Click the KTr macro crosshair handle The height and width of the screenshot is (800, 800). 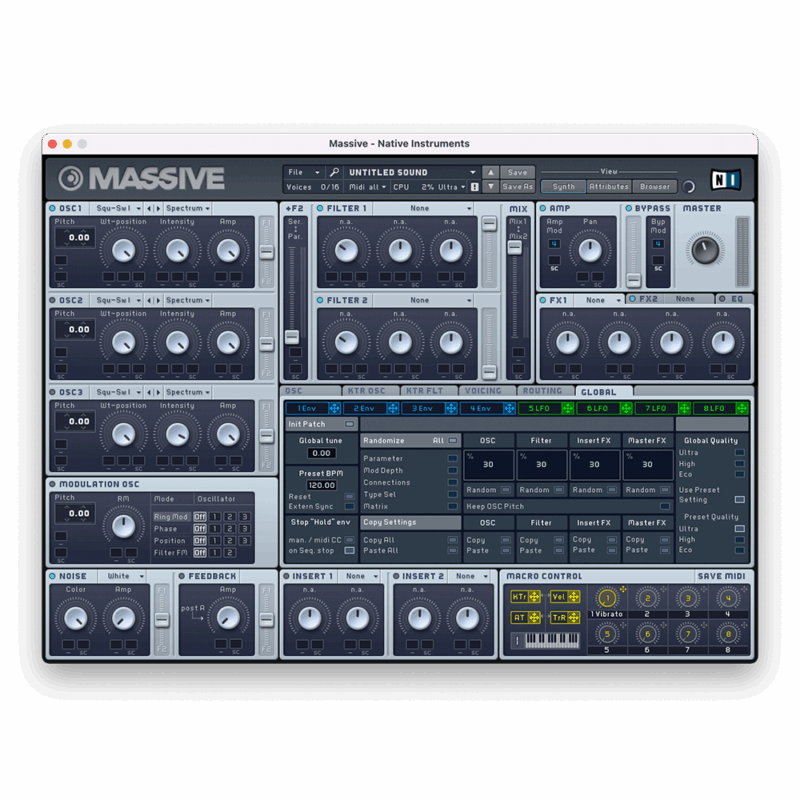pyautogui.click(x=534, y=596)
